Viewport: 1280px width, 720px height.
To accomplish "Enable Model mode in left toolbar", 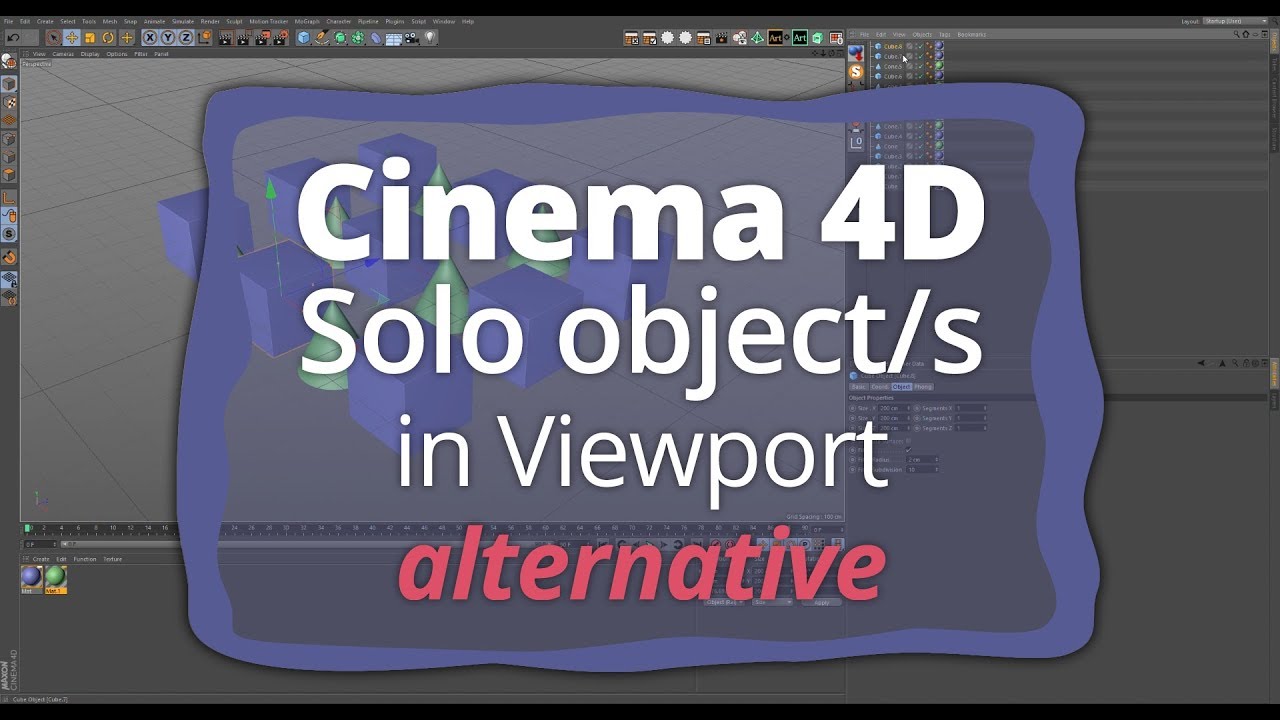I will [9, 83].
